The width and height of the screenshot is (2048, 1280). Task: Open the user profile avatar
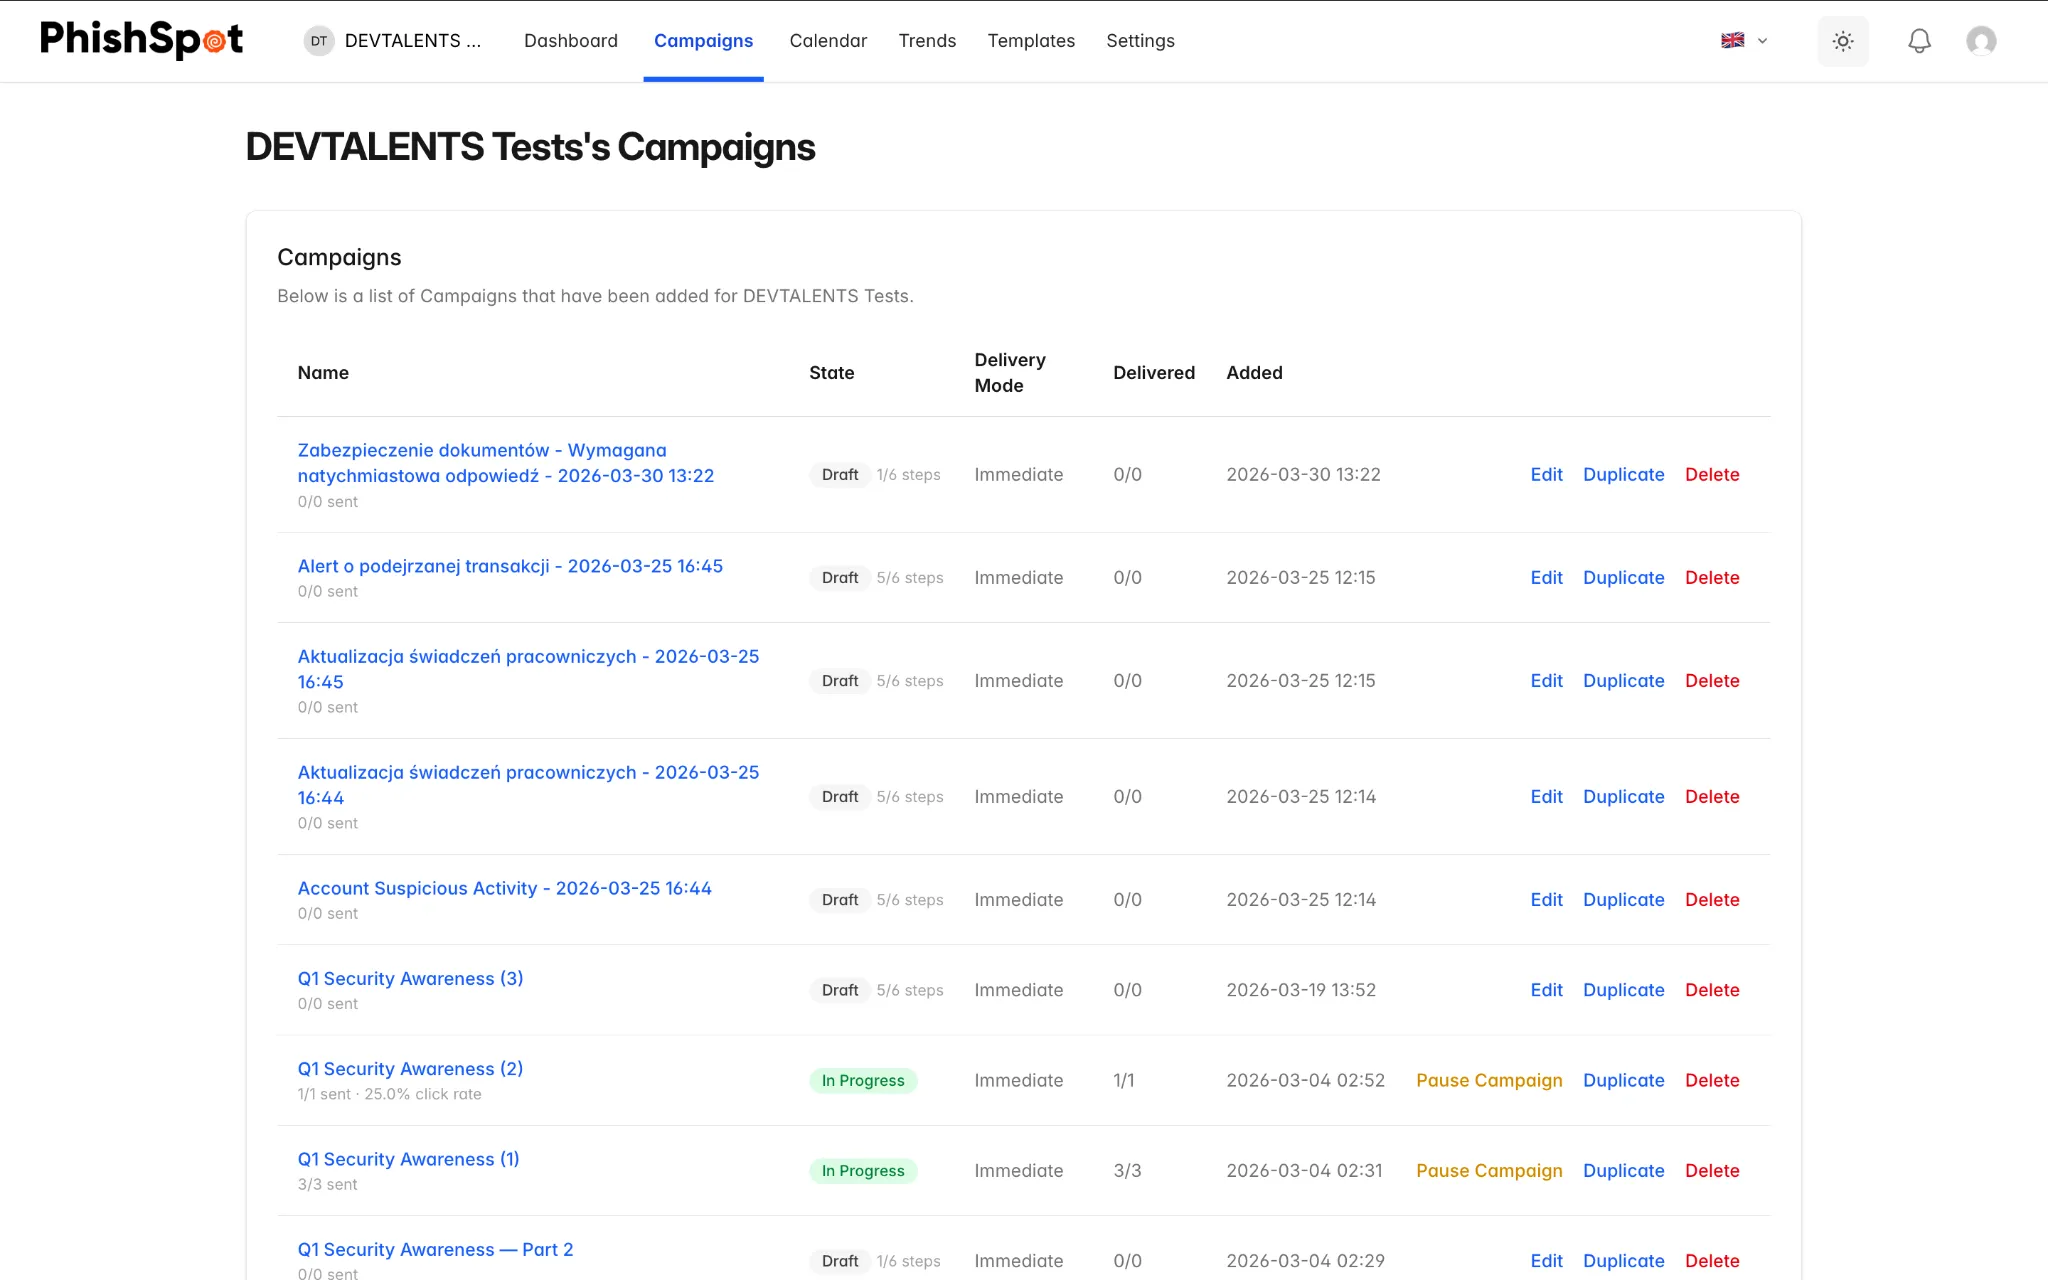pos(1981,41)
